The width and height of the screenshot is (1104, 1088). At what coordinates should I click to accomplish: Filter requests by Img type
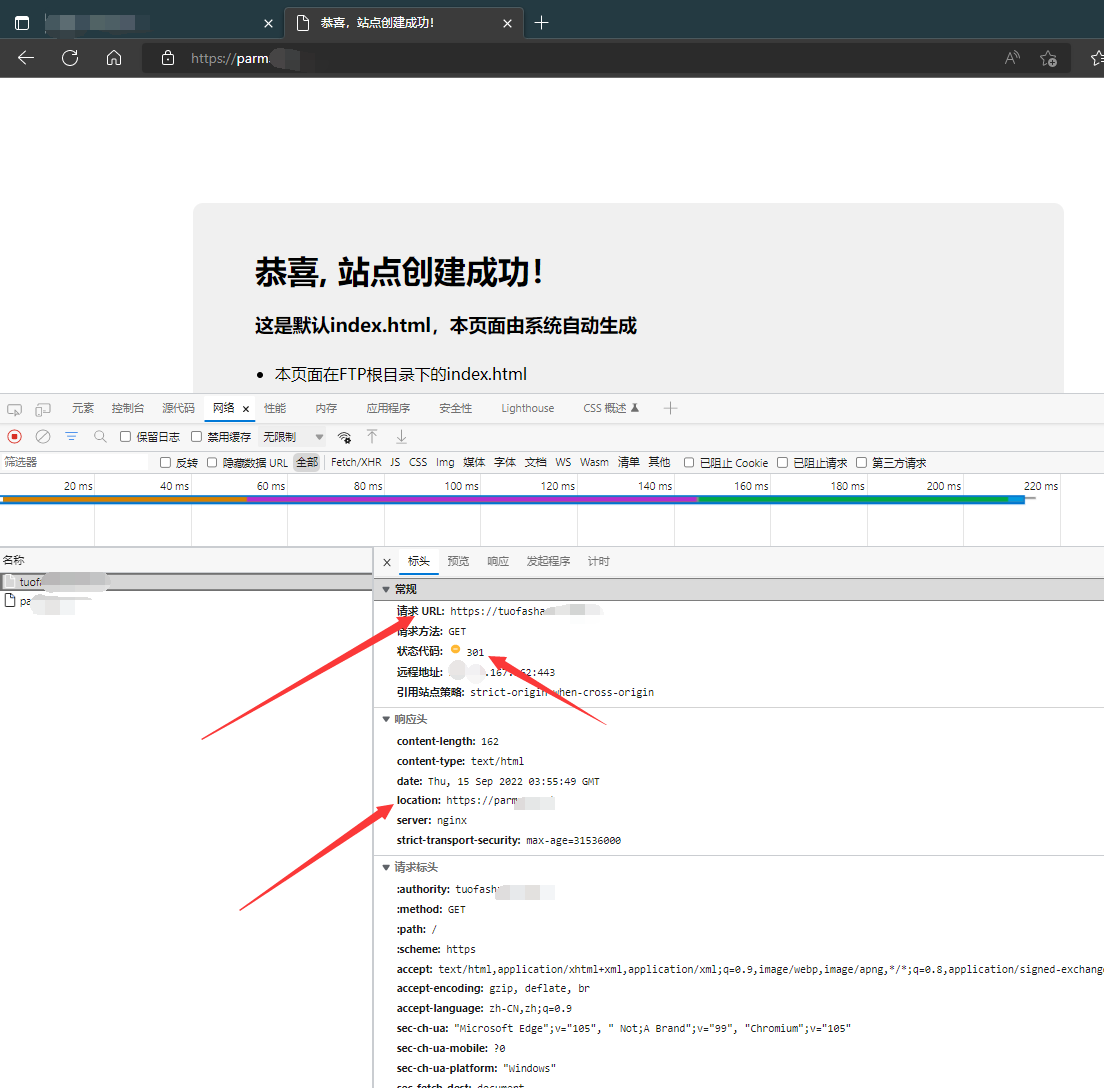pos(445,463)
